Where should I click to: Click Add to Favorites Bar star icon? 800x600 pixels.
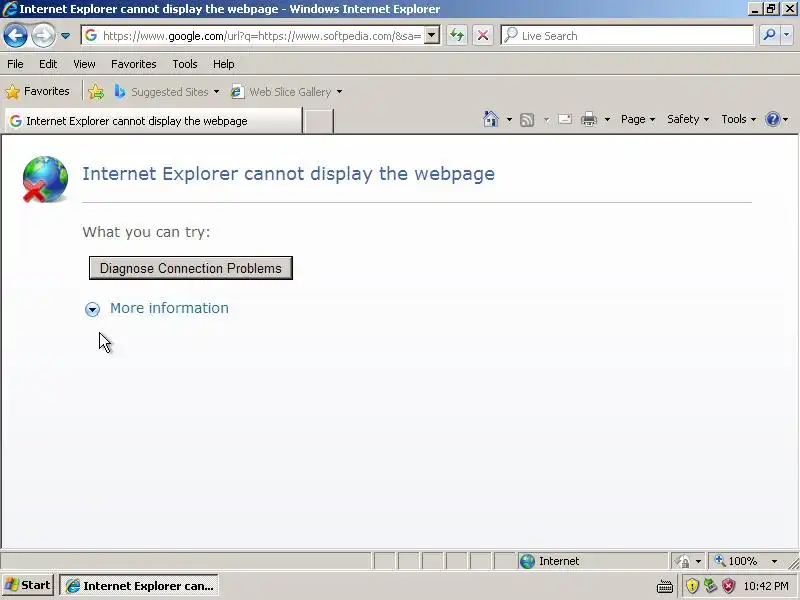96,92
